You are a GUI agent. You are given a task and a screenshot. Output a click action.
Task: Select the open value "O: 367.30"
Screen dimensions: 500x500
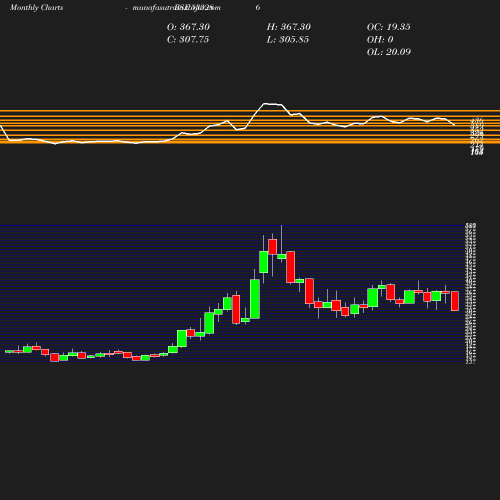188,27
